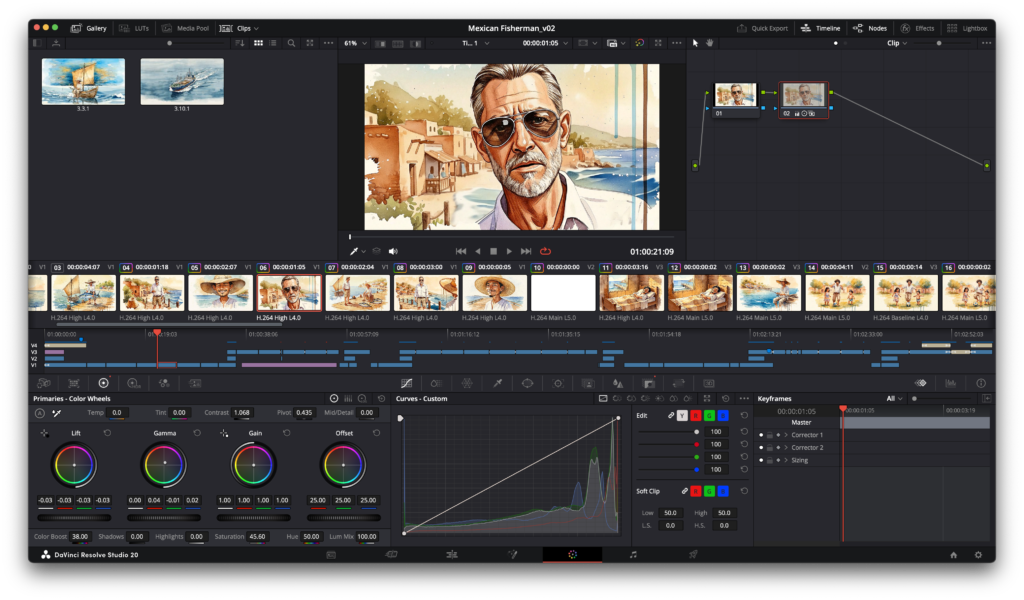Screen dimensions: 1024x600
Task: Switch to the Fairlight page
Action: [633, 554]
